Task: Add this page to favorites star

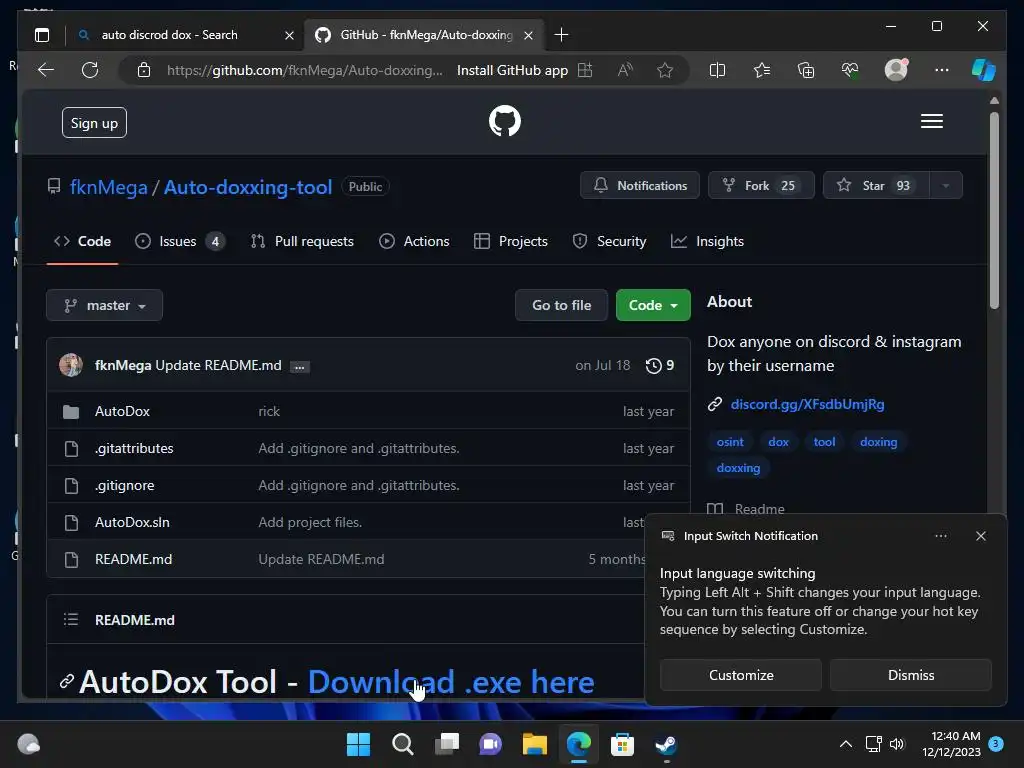Action: [665, 70]
